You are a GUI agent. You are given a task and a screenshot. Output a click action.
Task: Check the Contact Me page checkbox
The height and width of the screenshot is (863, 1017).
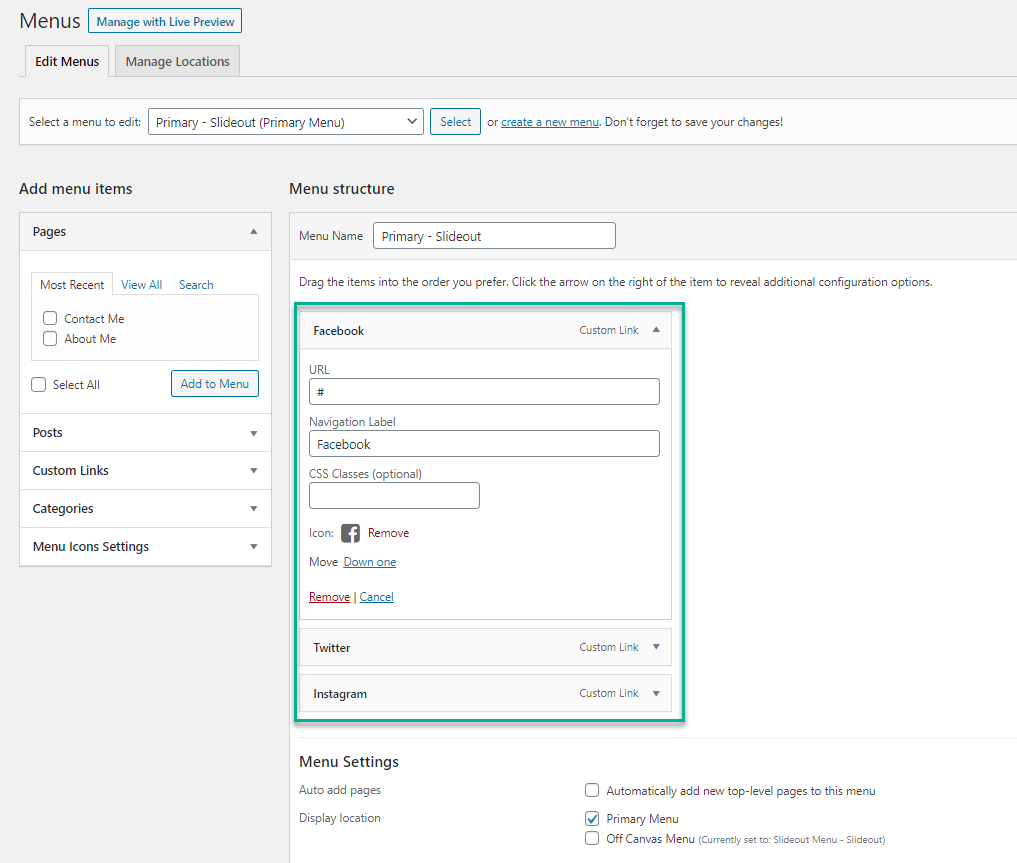point(50,318)
